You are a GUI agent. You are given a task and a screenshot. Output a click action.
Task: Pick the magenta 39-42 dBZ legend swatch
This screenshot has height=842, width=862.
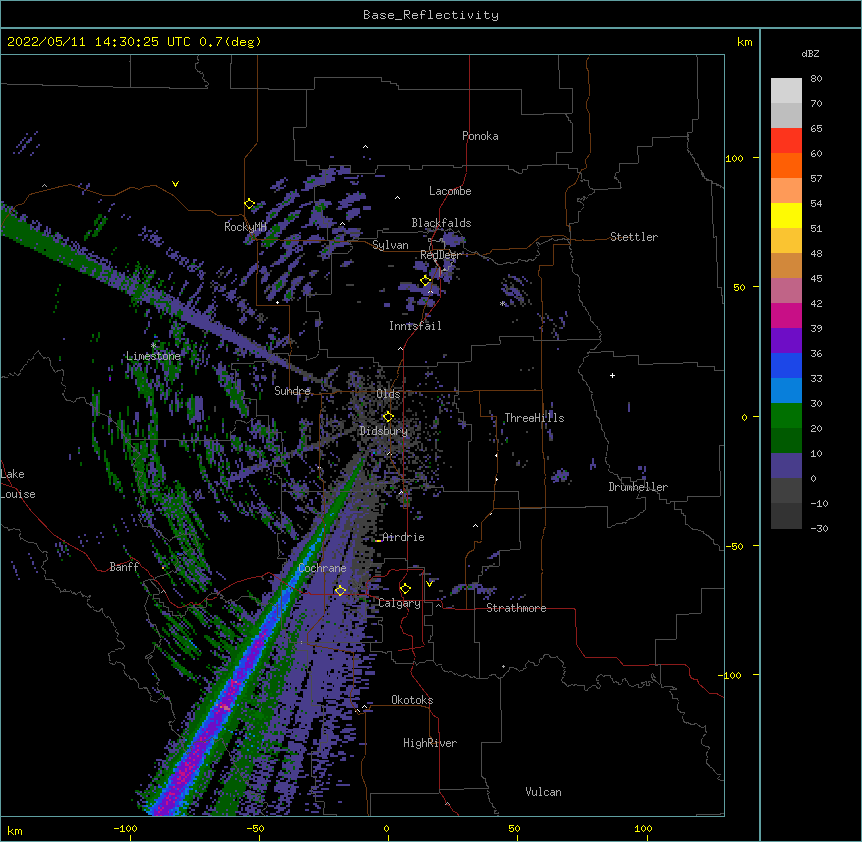tap(786, 315)
